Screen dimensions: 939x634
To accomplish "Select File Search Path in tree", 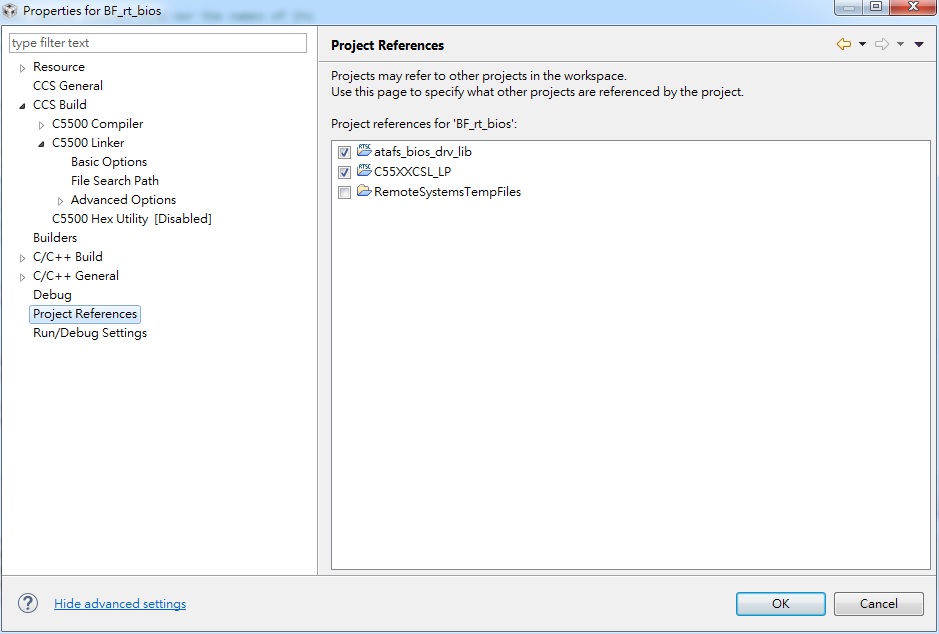I will (x=115, y=181).
